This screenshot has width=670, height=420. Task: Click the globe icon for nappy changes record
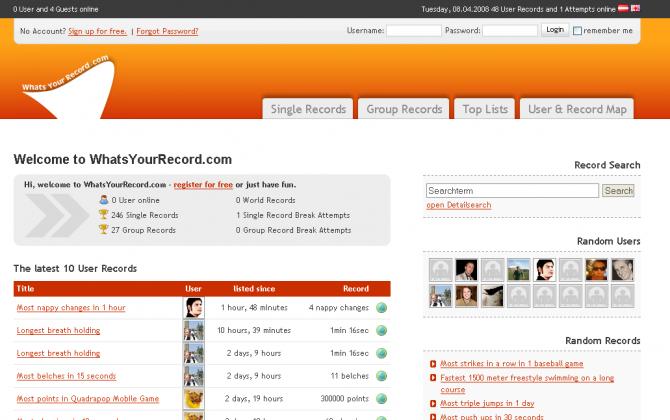381,308
